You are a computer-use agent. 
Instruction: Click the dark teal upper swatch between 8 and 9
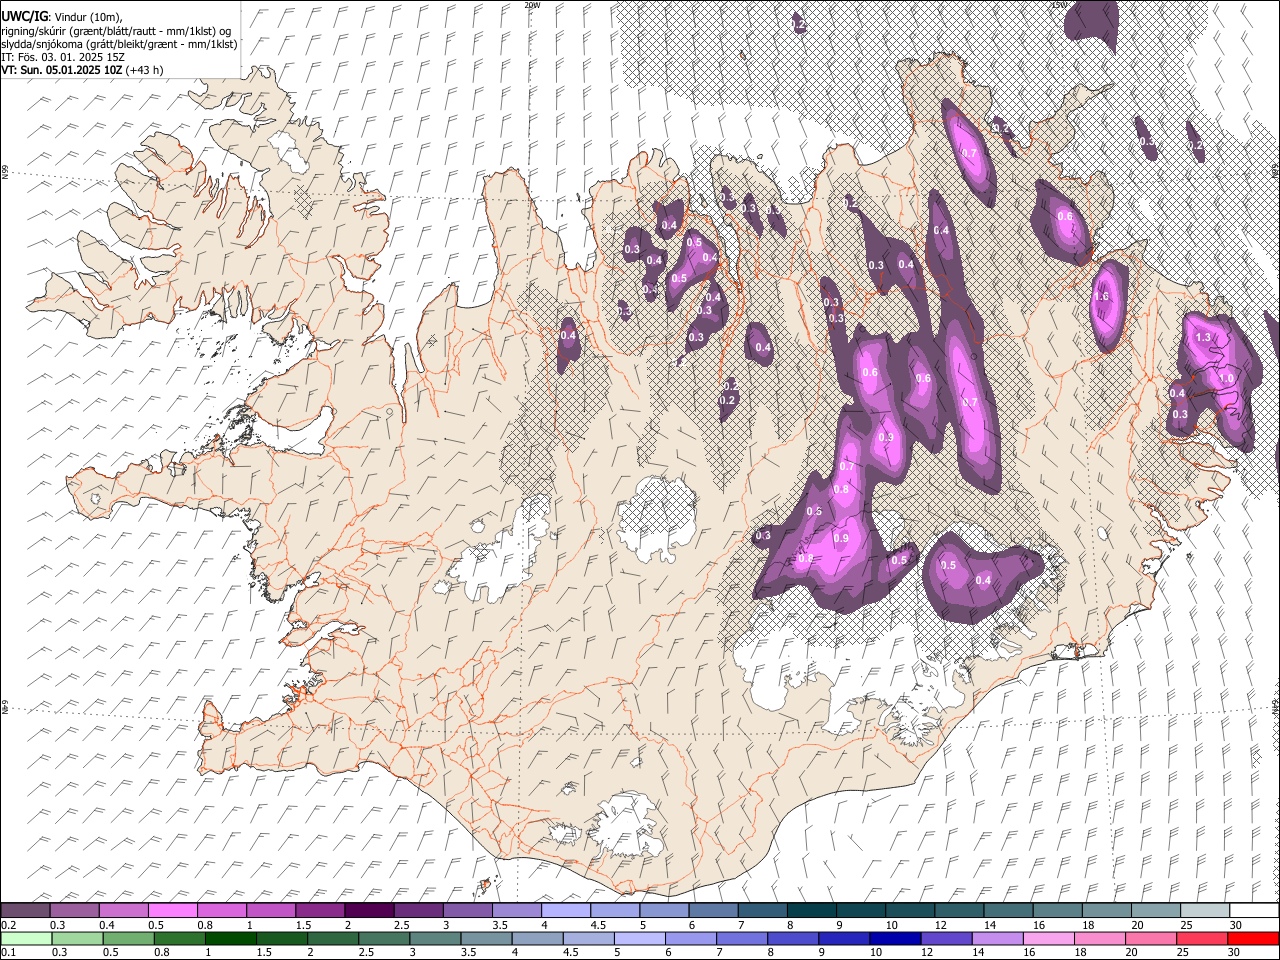[811, 910]
